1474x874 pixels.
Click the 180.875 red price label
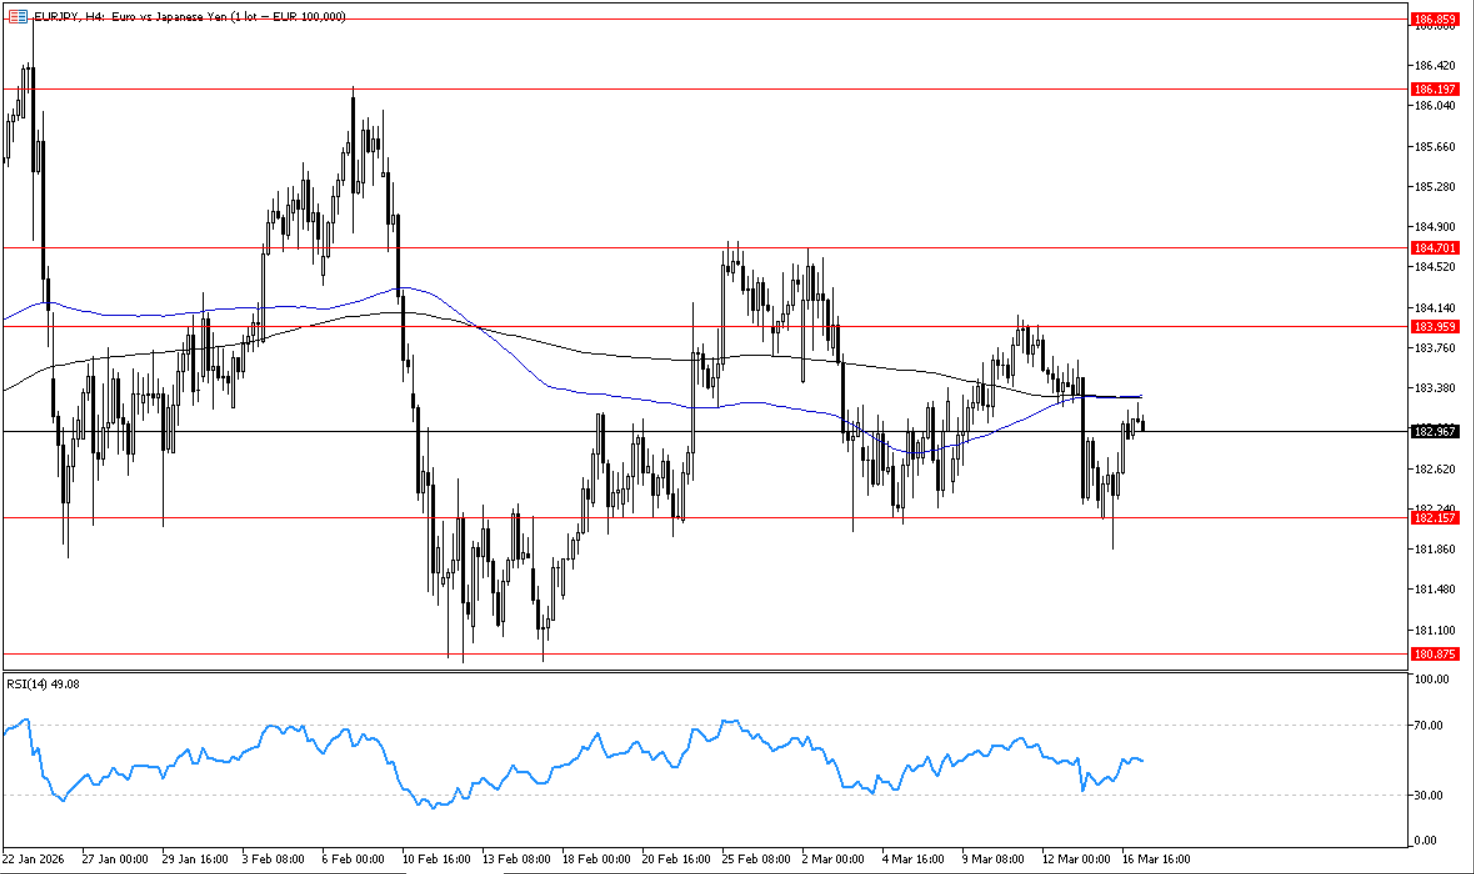pyautogui.click(x=1434, y=654)
